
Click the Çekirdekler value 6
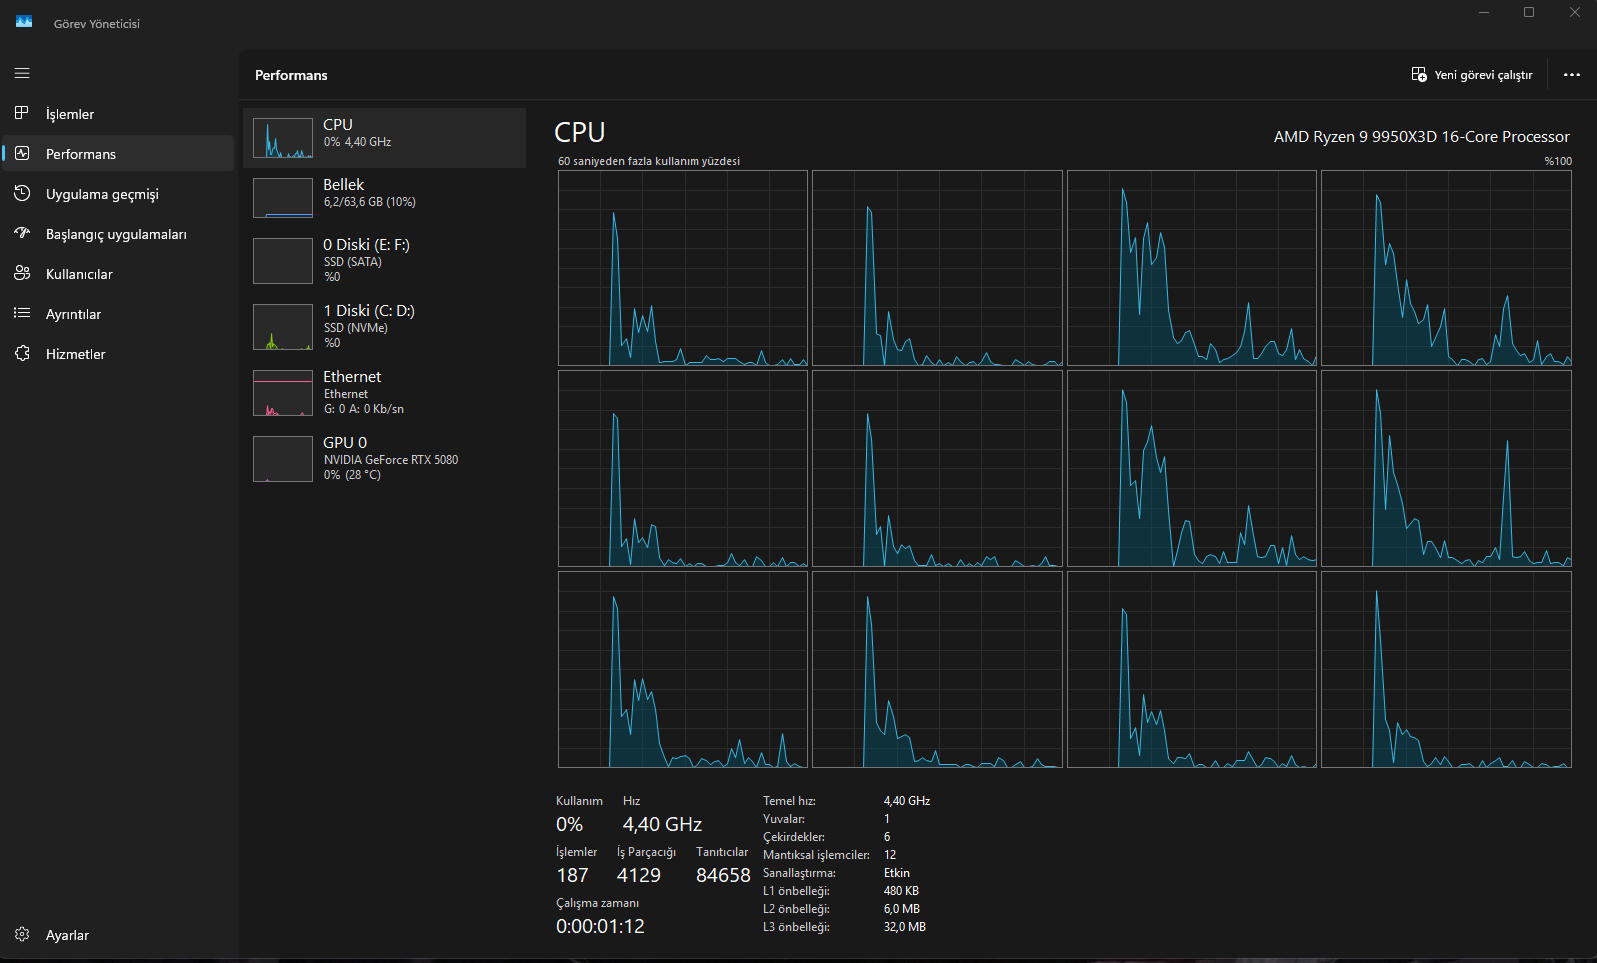pyautogui.click(x=887, y=837)
